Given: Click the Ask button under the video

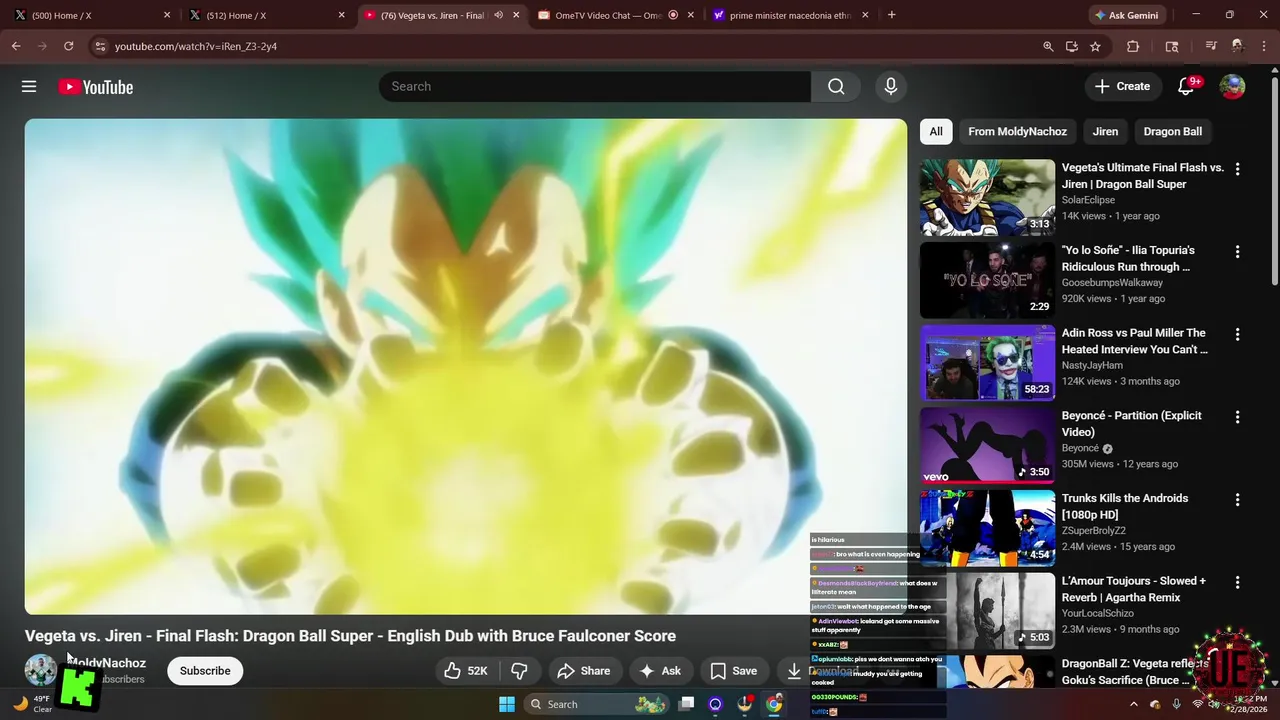Looking at the screenshot, I should click(x=660, y=671).
